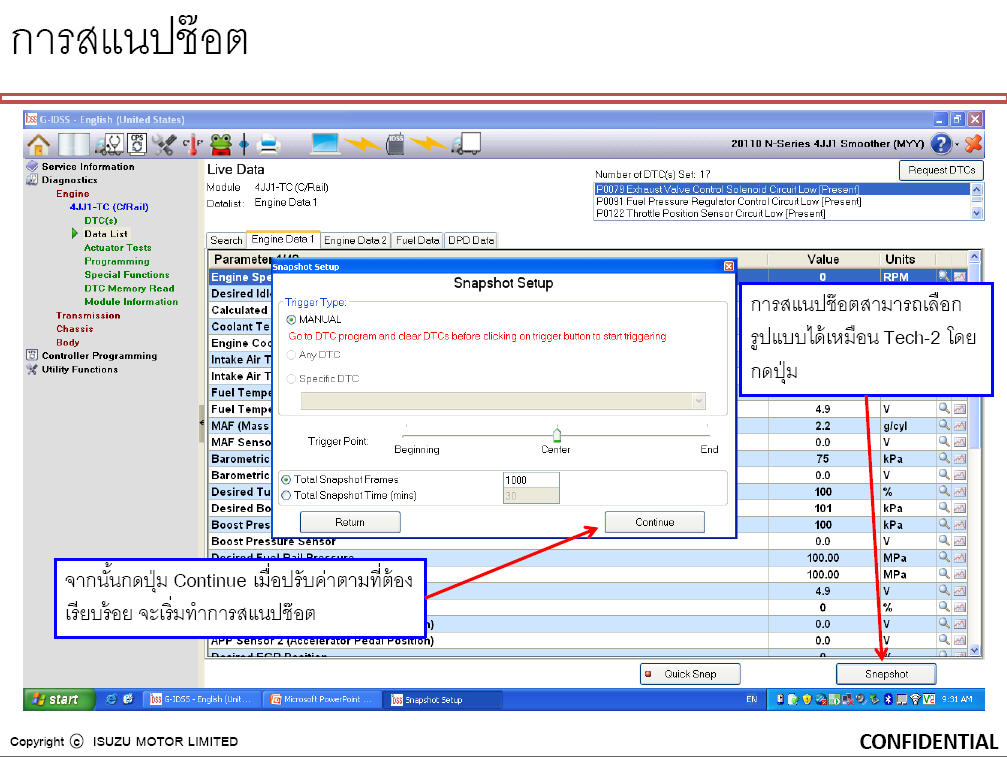Screen dimensions: 1007x757
Task: Click magnifier icon in the 75 kPa barometric row
Action: [x=943, y=458]
